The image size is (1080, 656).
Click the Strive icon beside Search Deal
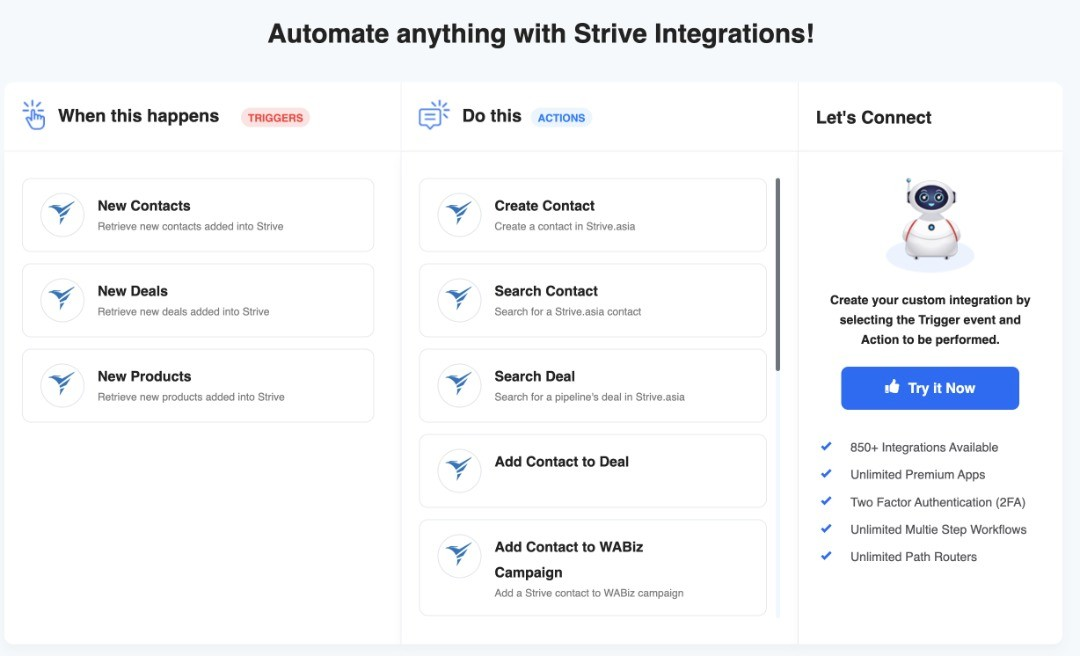(458, 385)
